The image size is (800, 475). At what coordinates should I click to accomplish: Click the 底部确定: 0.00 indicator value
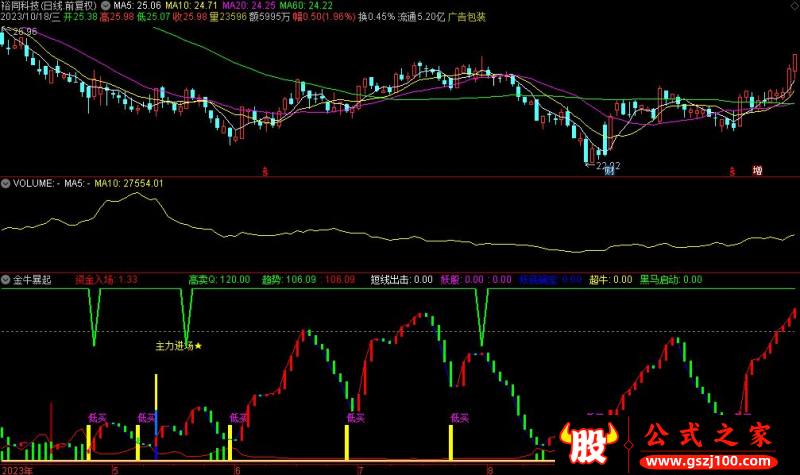point(551,280)
